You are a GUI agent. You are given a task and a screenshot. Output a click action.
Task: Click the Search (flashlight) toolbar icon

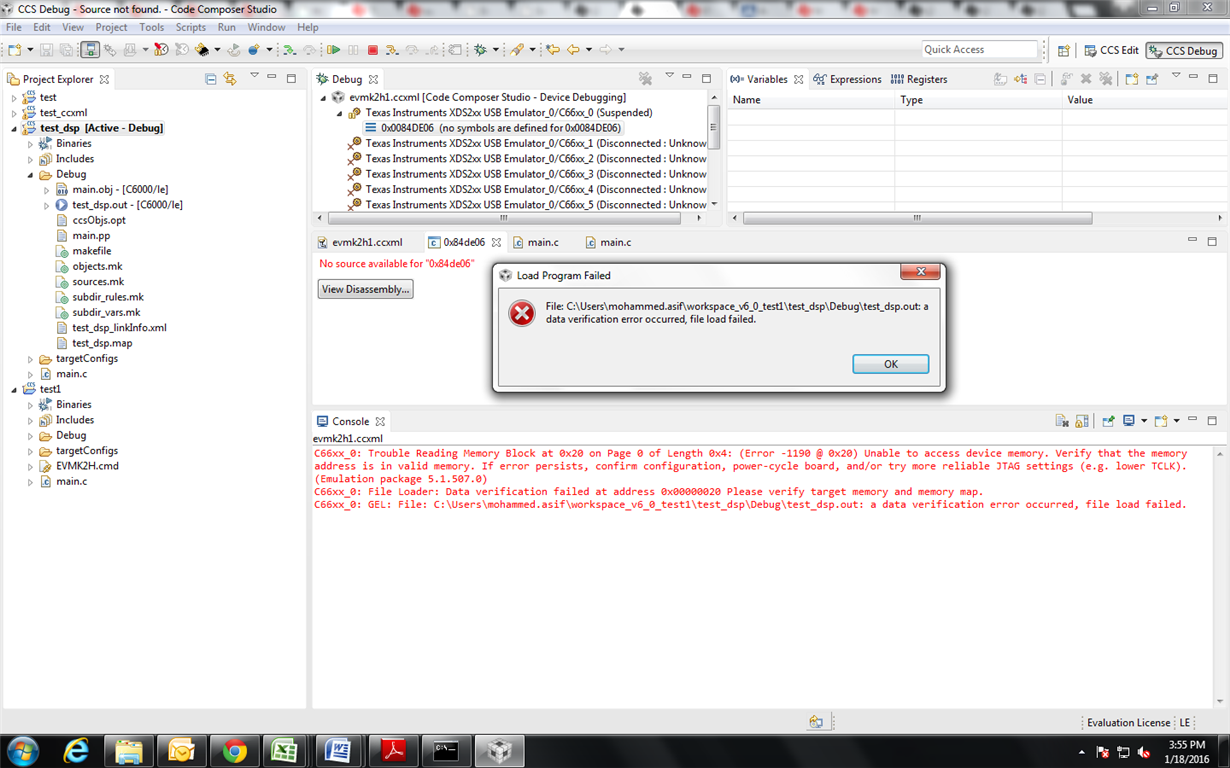click(516, 49)
